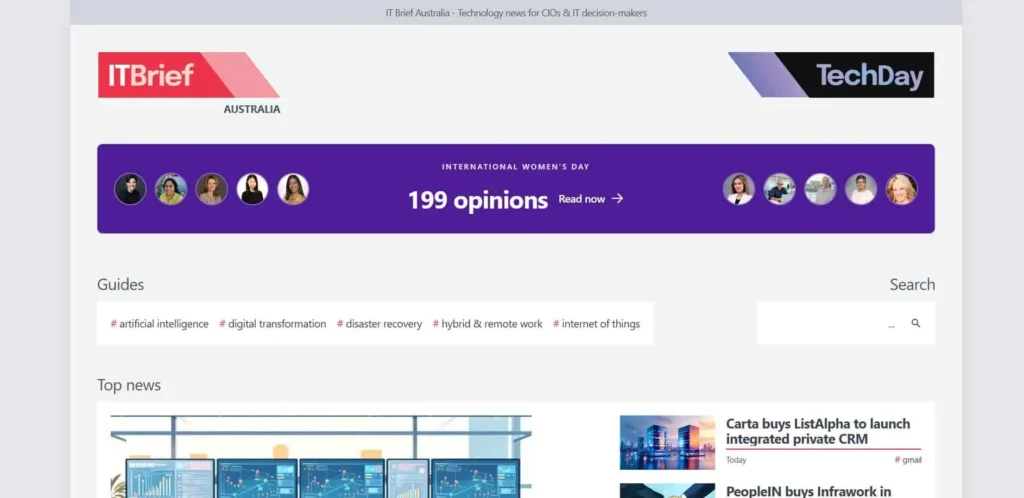Screen dimensions: 1024x498
Task: Click the last avatar on banner's right
Action: [901, 189]
